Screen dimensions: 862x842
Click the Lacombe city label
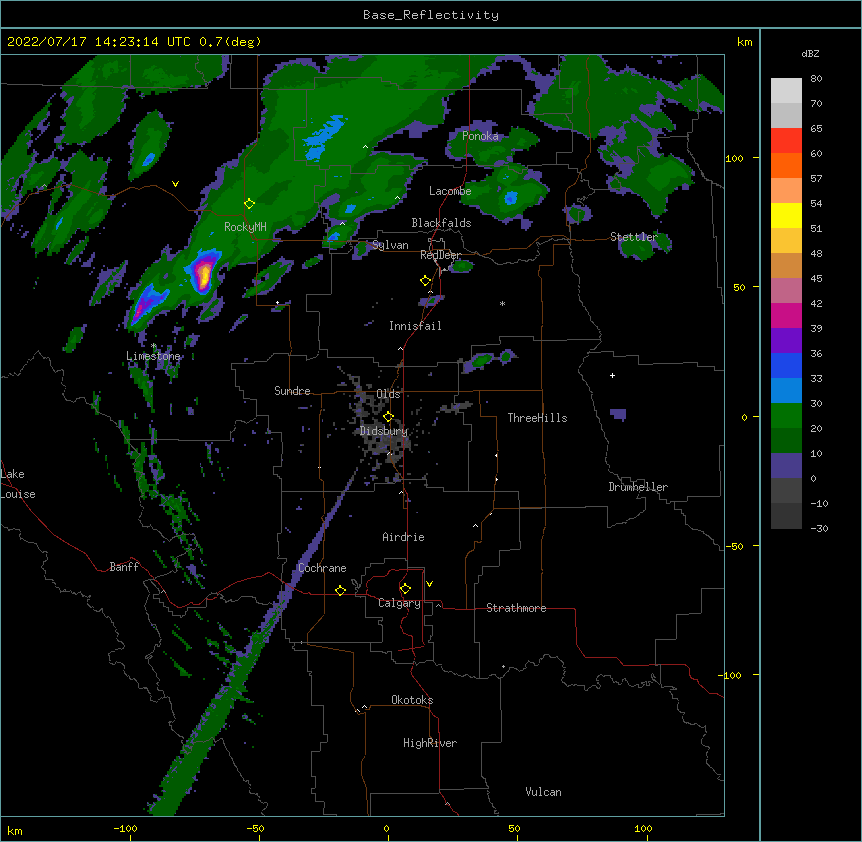tap(450, 191)
